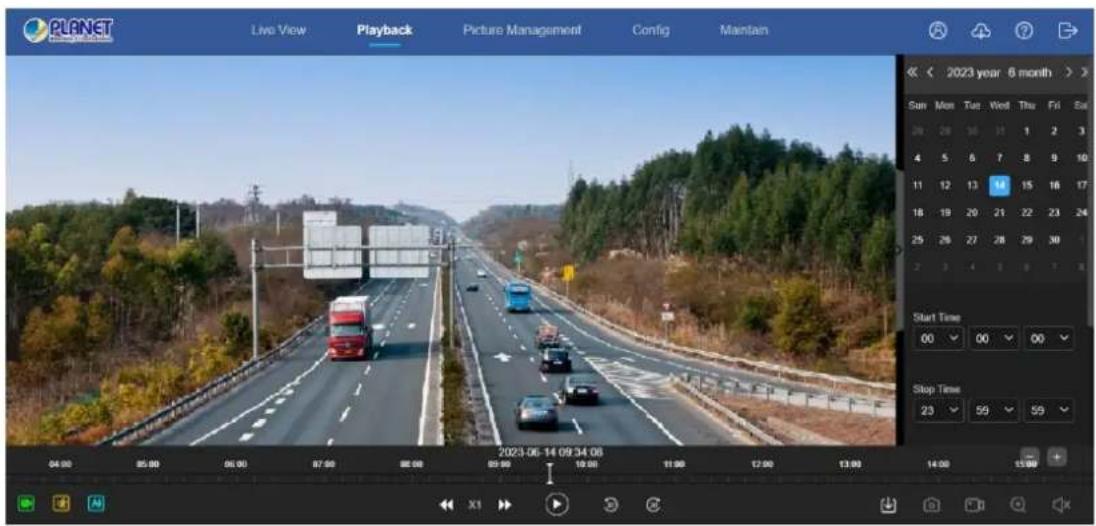This screenshot has width=1096, height=526.
Task: Click the highway playback video area
Action: click(x=451, y=250)
